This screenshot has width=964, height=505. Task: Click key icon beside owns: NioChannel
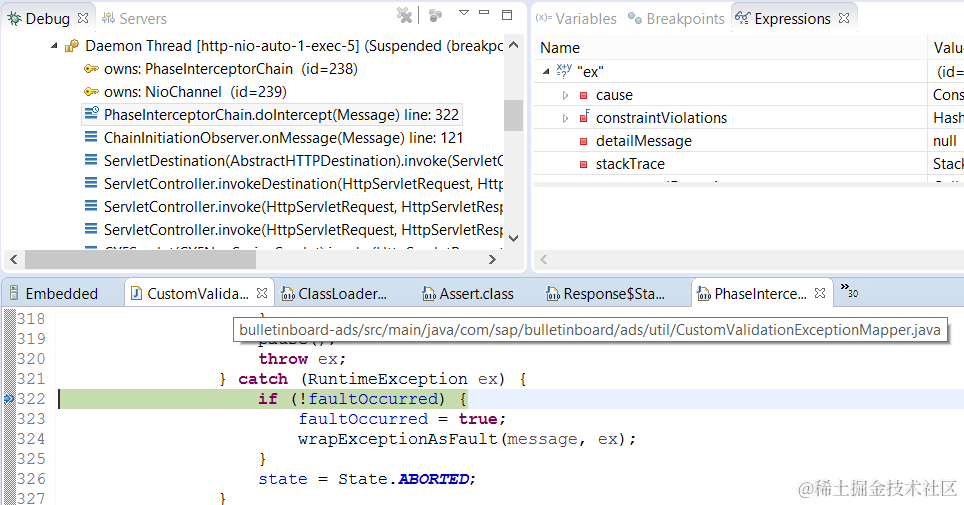coord(91,92)
